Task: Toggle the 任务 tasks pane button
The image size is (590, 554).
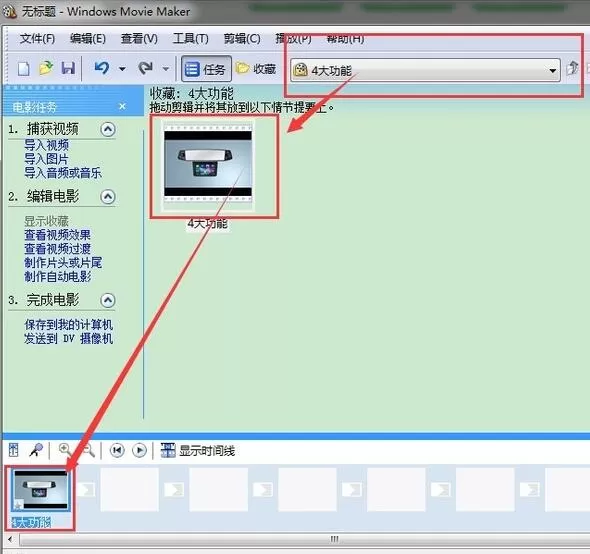Action: coord(206,69)
